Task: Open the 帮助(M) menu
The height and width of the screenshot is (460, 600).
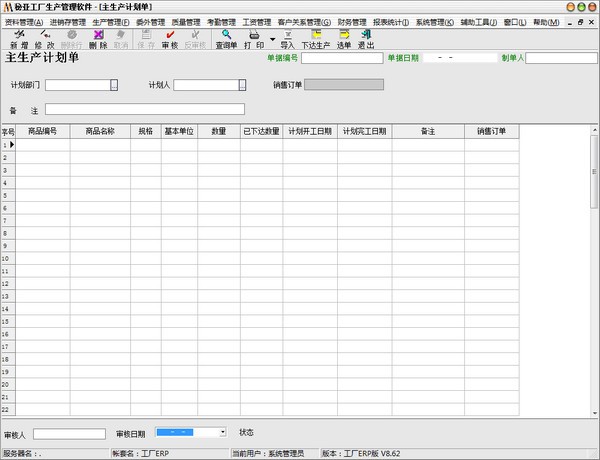Action: click(x=546, y=22)
